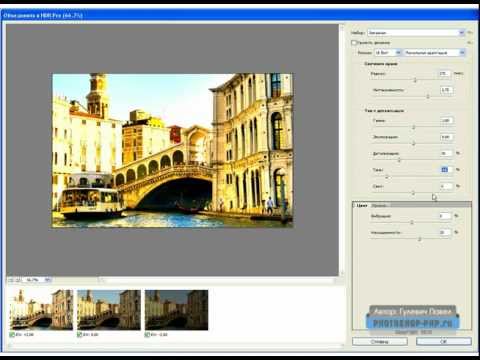Open the zoom percentage dropdown arrow

pos(48,280)
